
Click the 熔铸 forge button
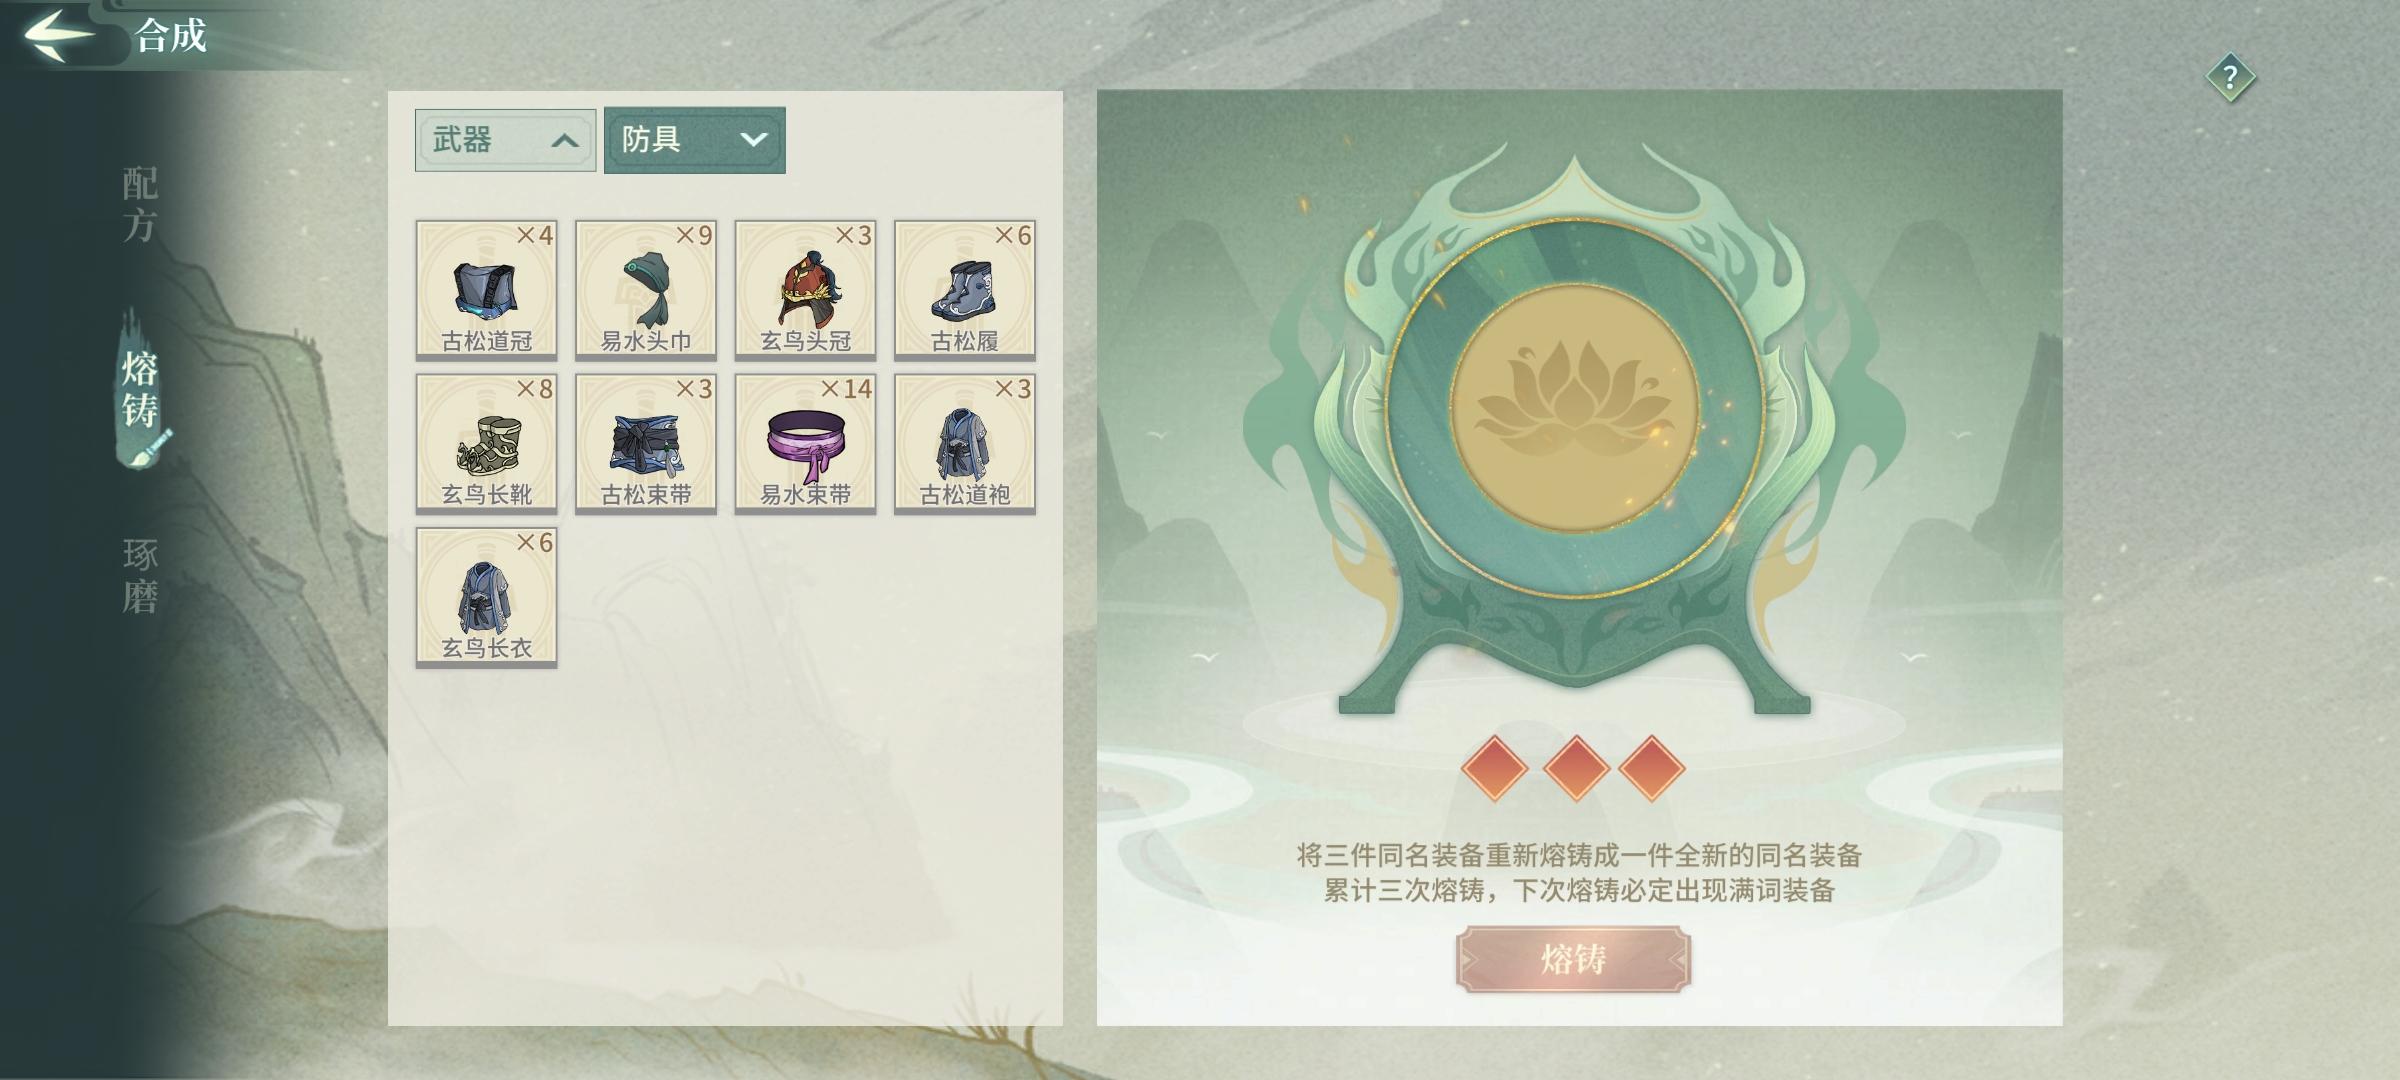(x=1573, y=959)
